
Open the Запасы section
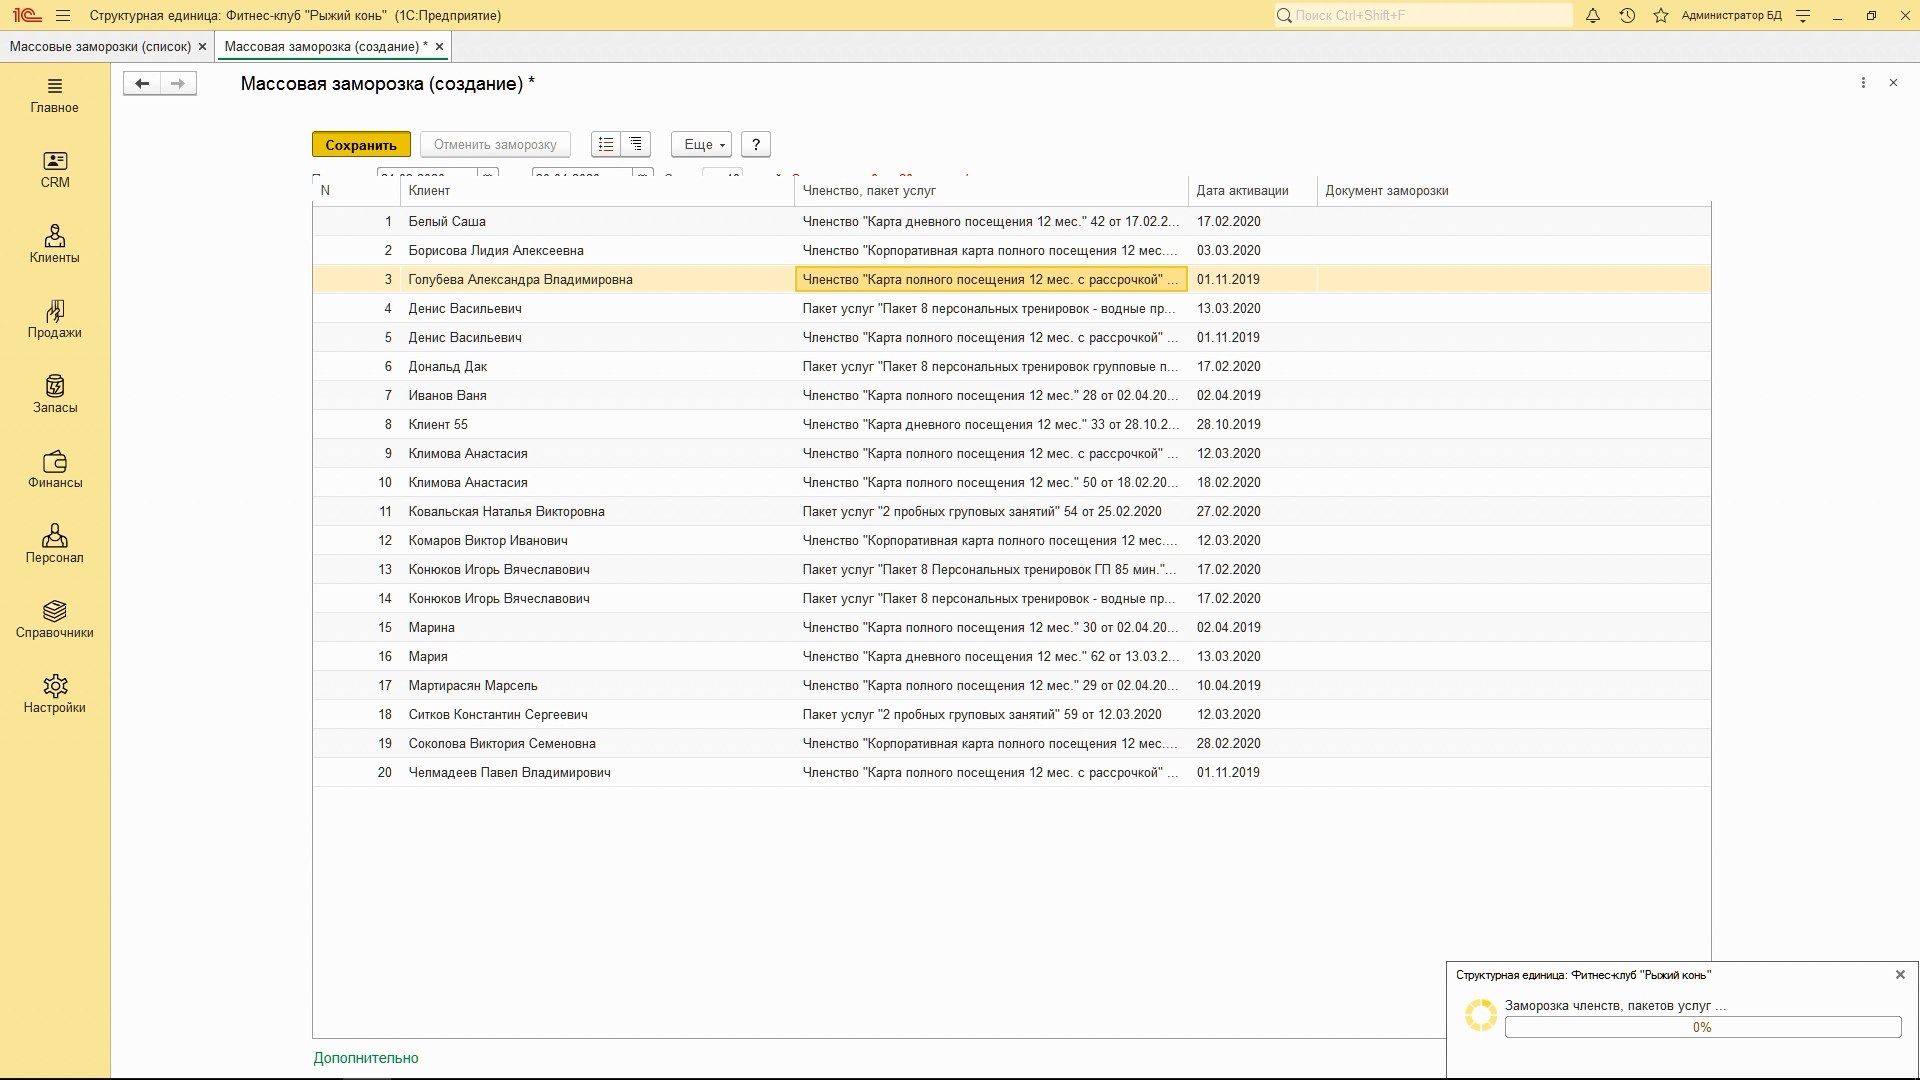point(55,396)
